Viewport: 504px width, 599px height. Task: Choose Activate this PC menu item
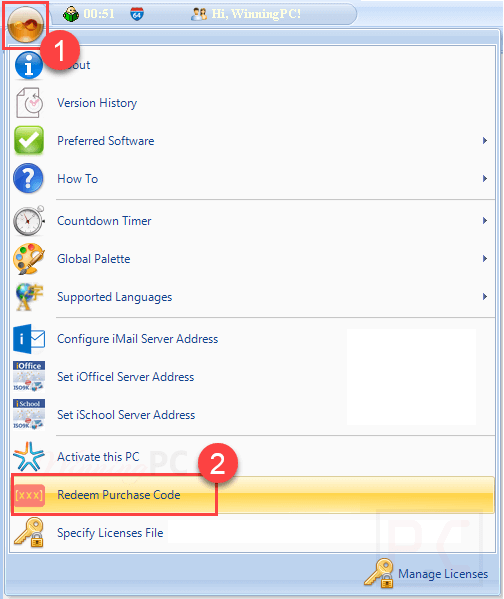coord(253,457)
